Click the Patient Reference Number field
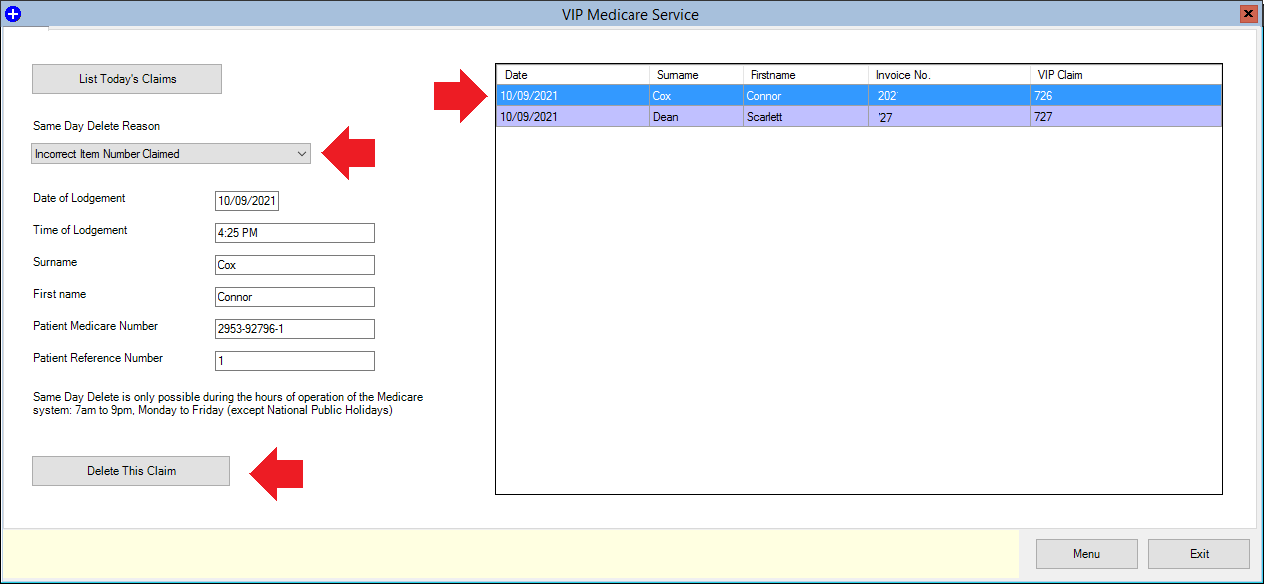 coord(295,361)
